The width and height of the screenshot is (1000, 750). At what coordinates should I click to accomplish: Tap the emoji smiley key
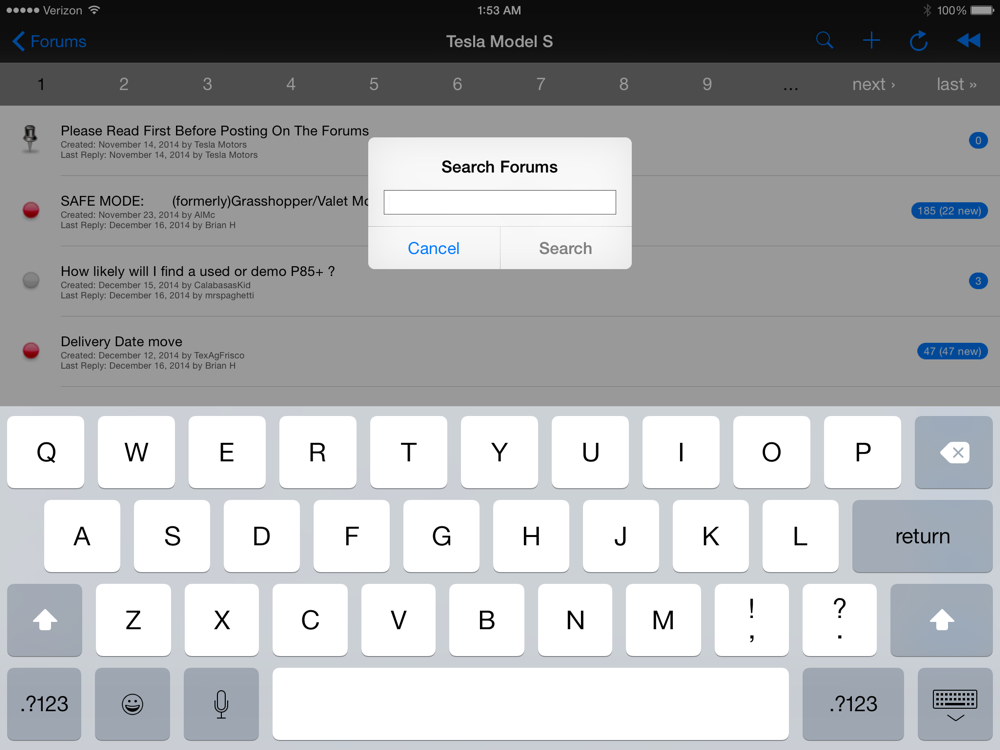(132, 704)
